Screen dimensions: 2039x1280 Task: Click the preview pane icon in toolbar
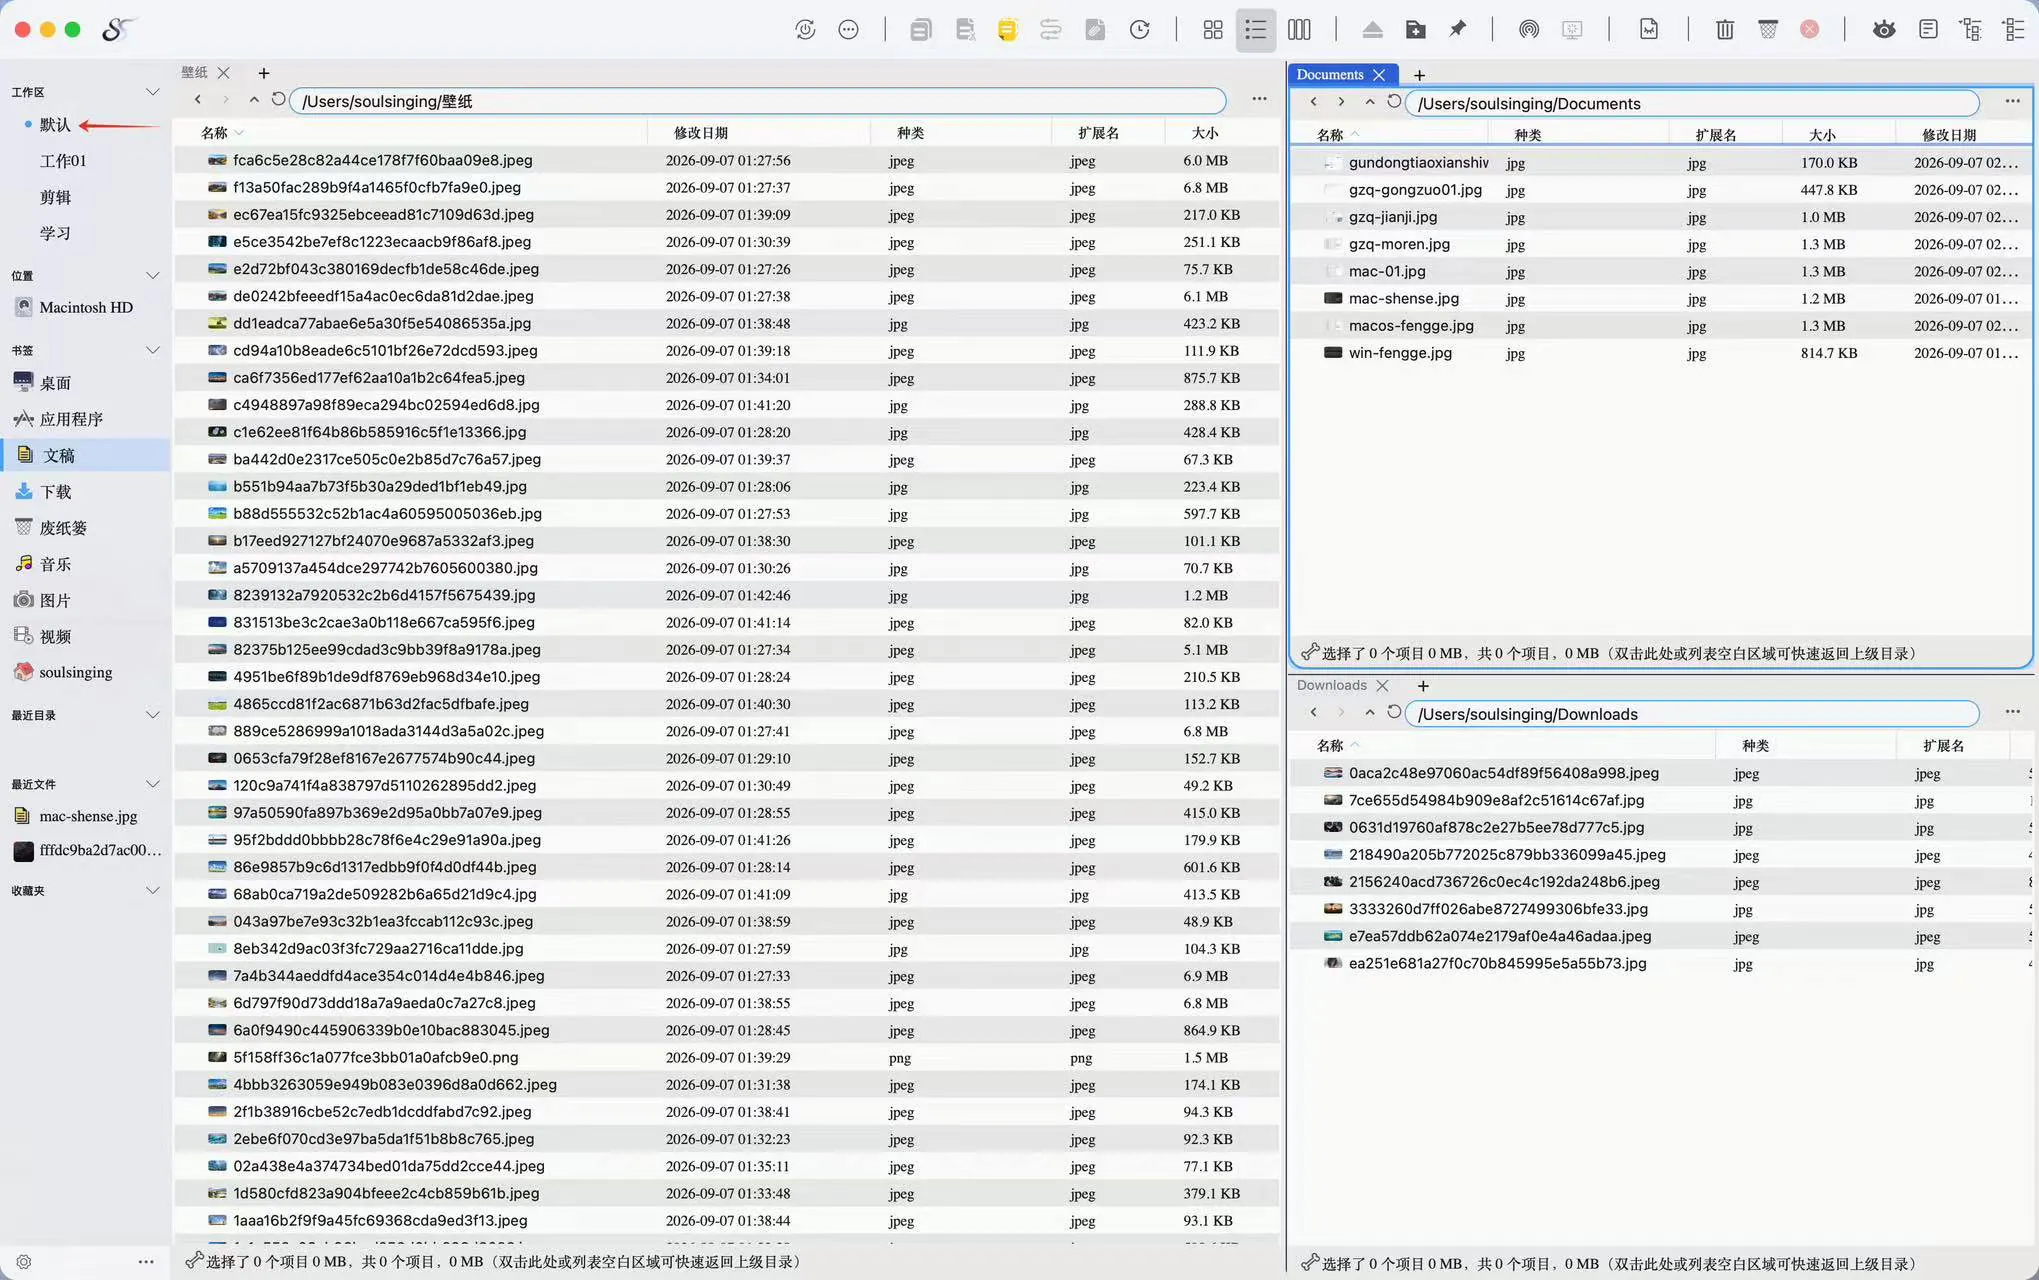coord(1928,30)
